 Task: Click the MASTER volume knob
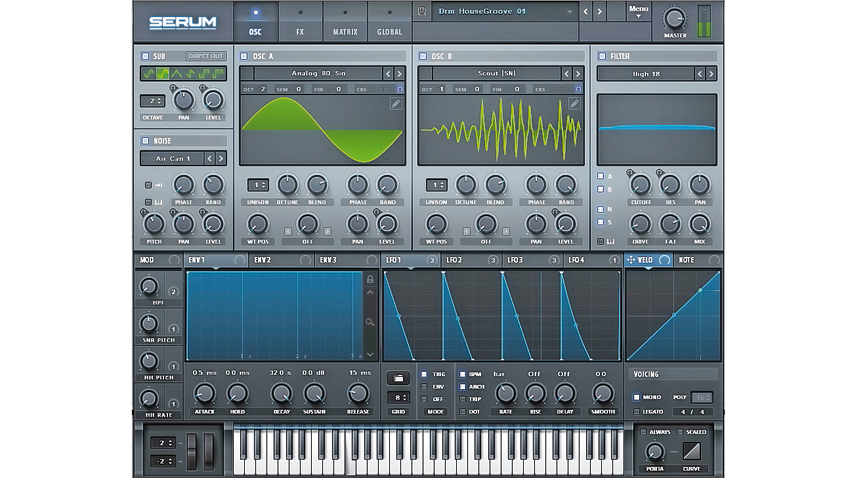click(674, 18)
